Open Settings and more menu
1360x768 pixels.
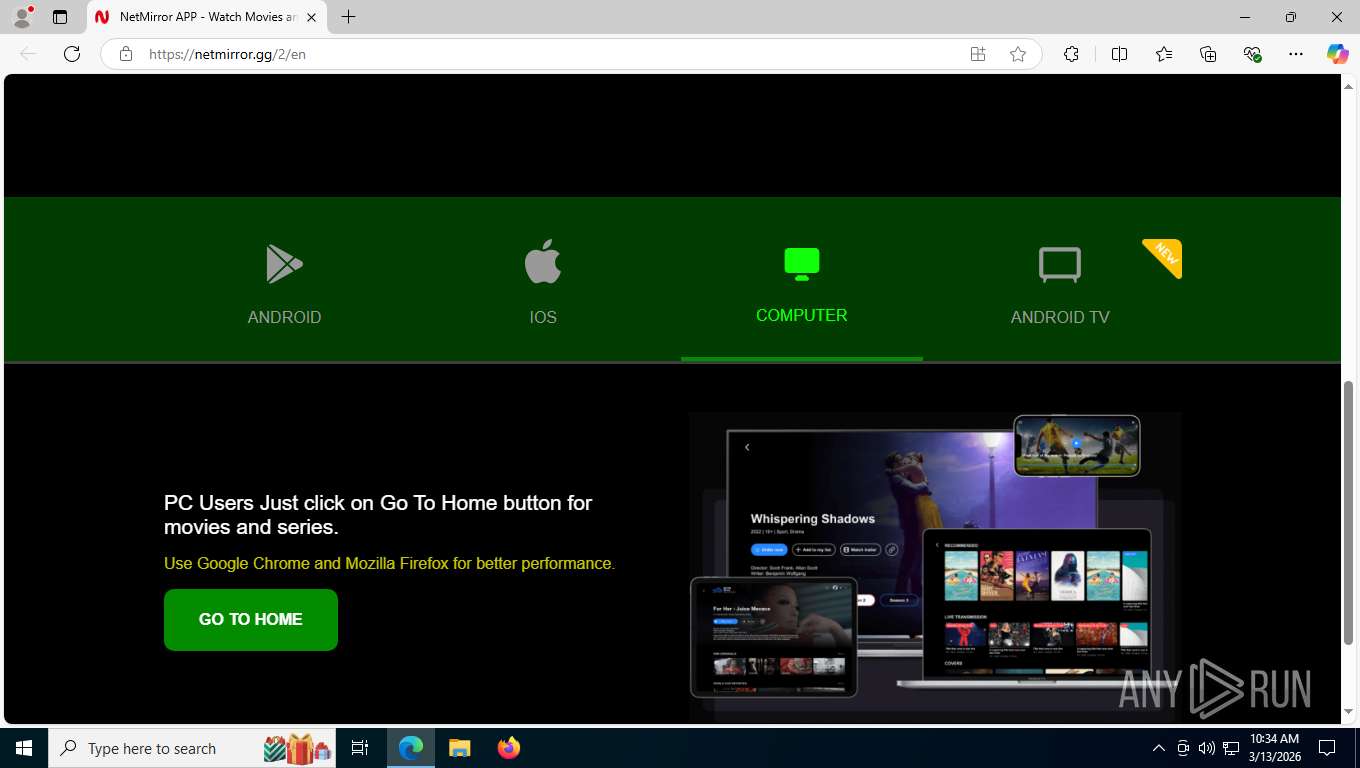1296,54
